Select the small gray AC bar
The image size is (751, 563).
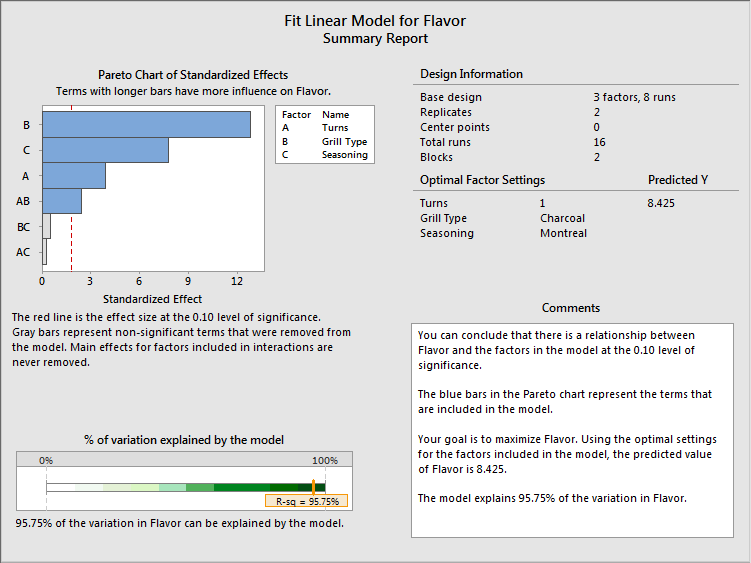coord(44,252)
